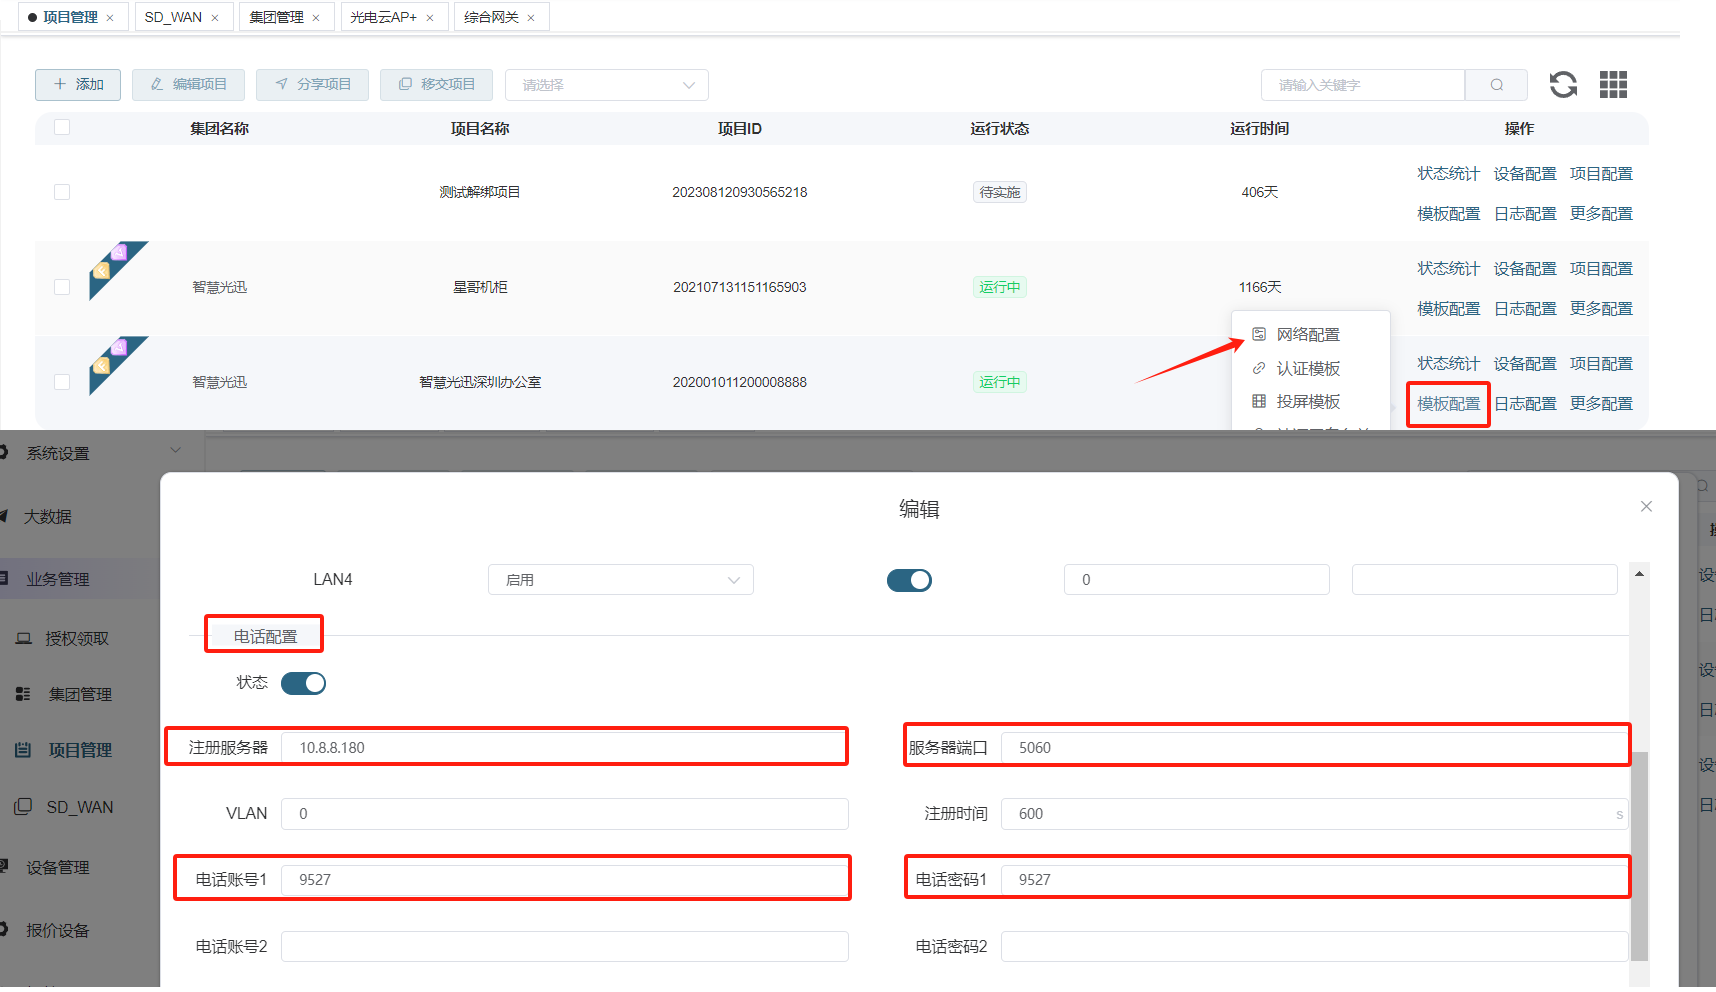1716x992 pixels.
Task: Click the refresh icon beside the search box
Action: coord(1563,85)
